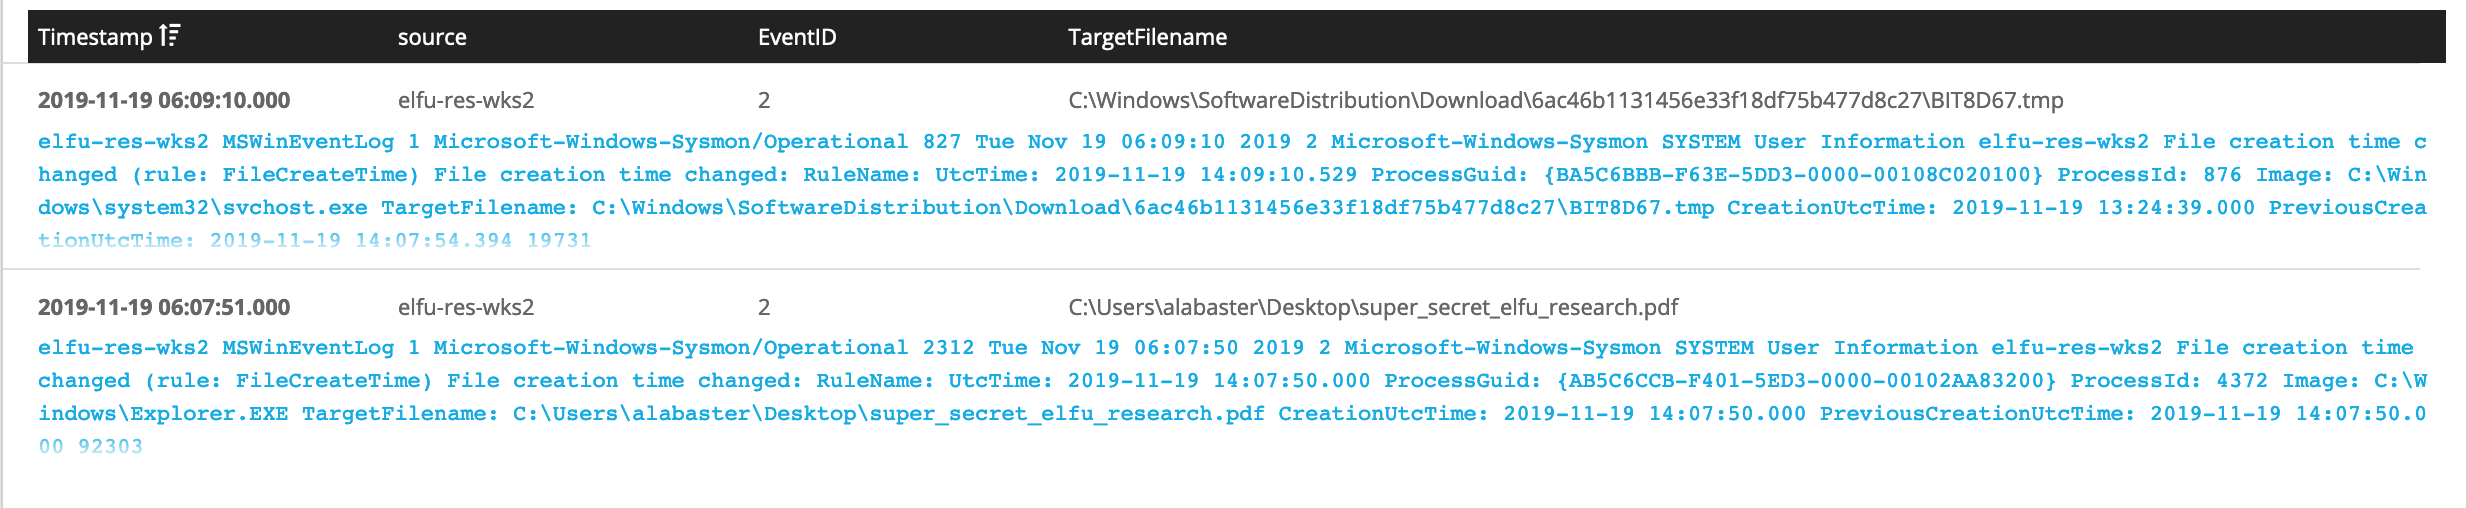Expand the svchost.exe raw log message
This screenshot has width=2467, height=508.
point(1232,191)
